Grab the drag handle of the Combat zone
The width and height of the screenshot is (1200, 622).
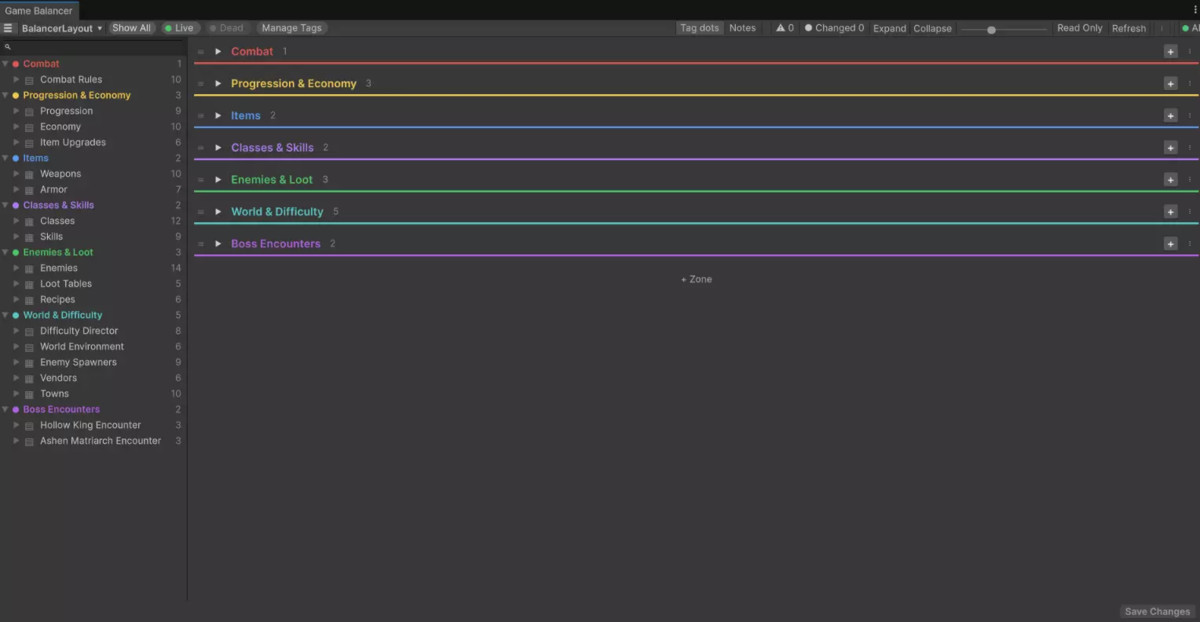click(201, 51)
